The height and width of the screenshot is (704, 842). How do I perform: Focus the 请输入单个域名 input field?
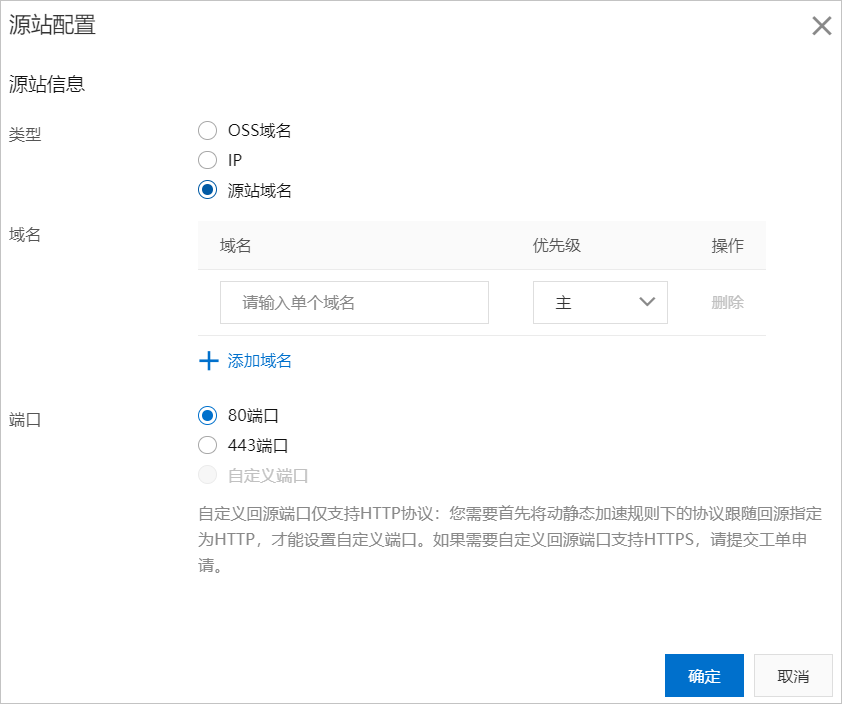[x=354, y=302]
